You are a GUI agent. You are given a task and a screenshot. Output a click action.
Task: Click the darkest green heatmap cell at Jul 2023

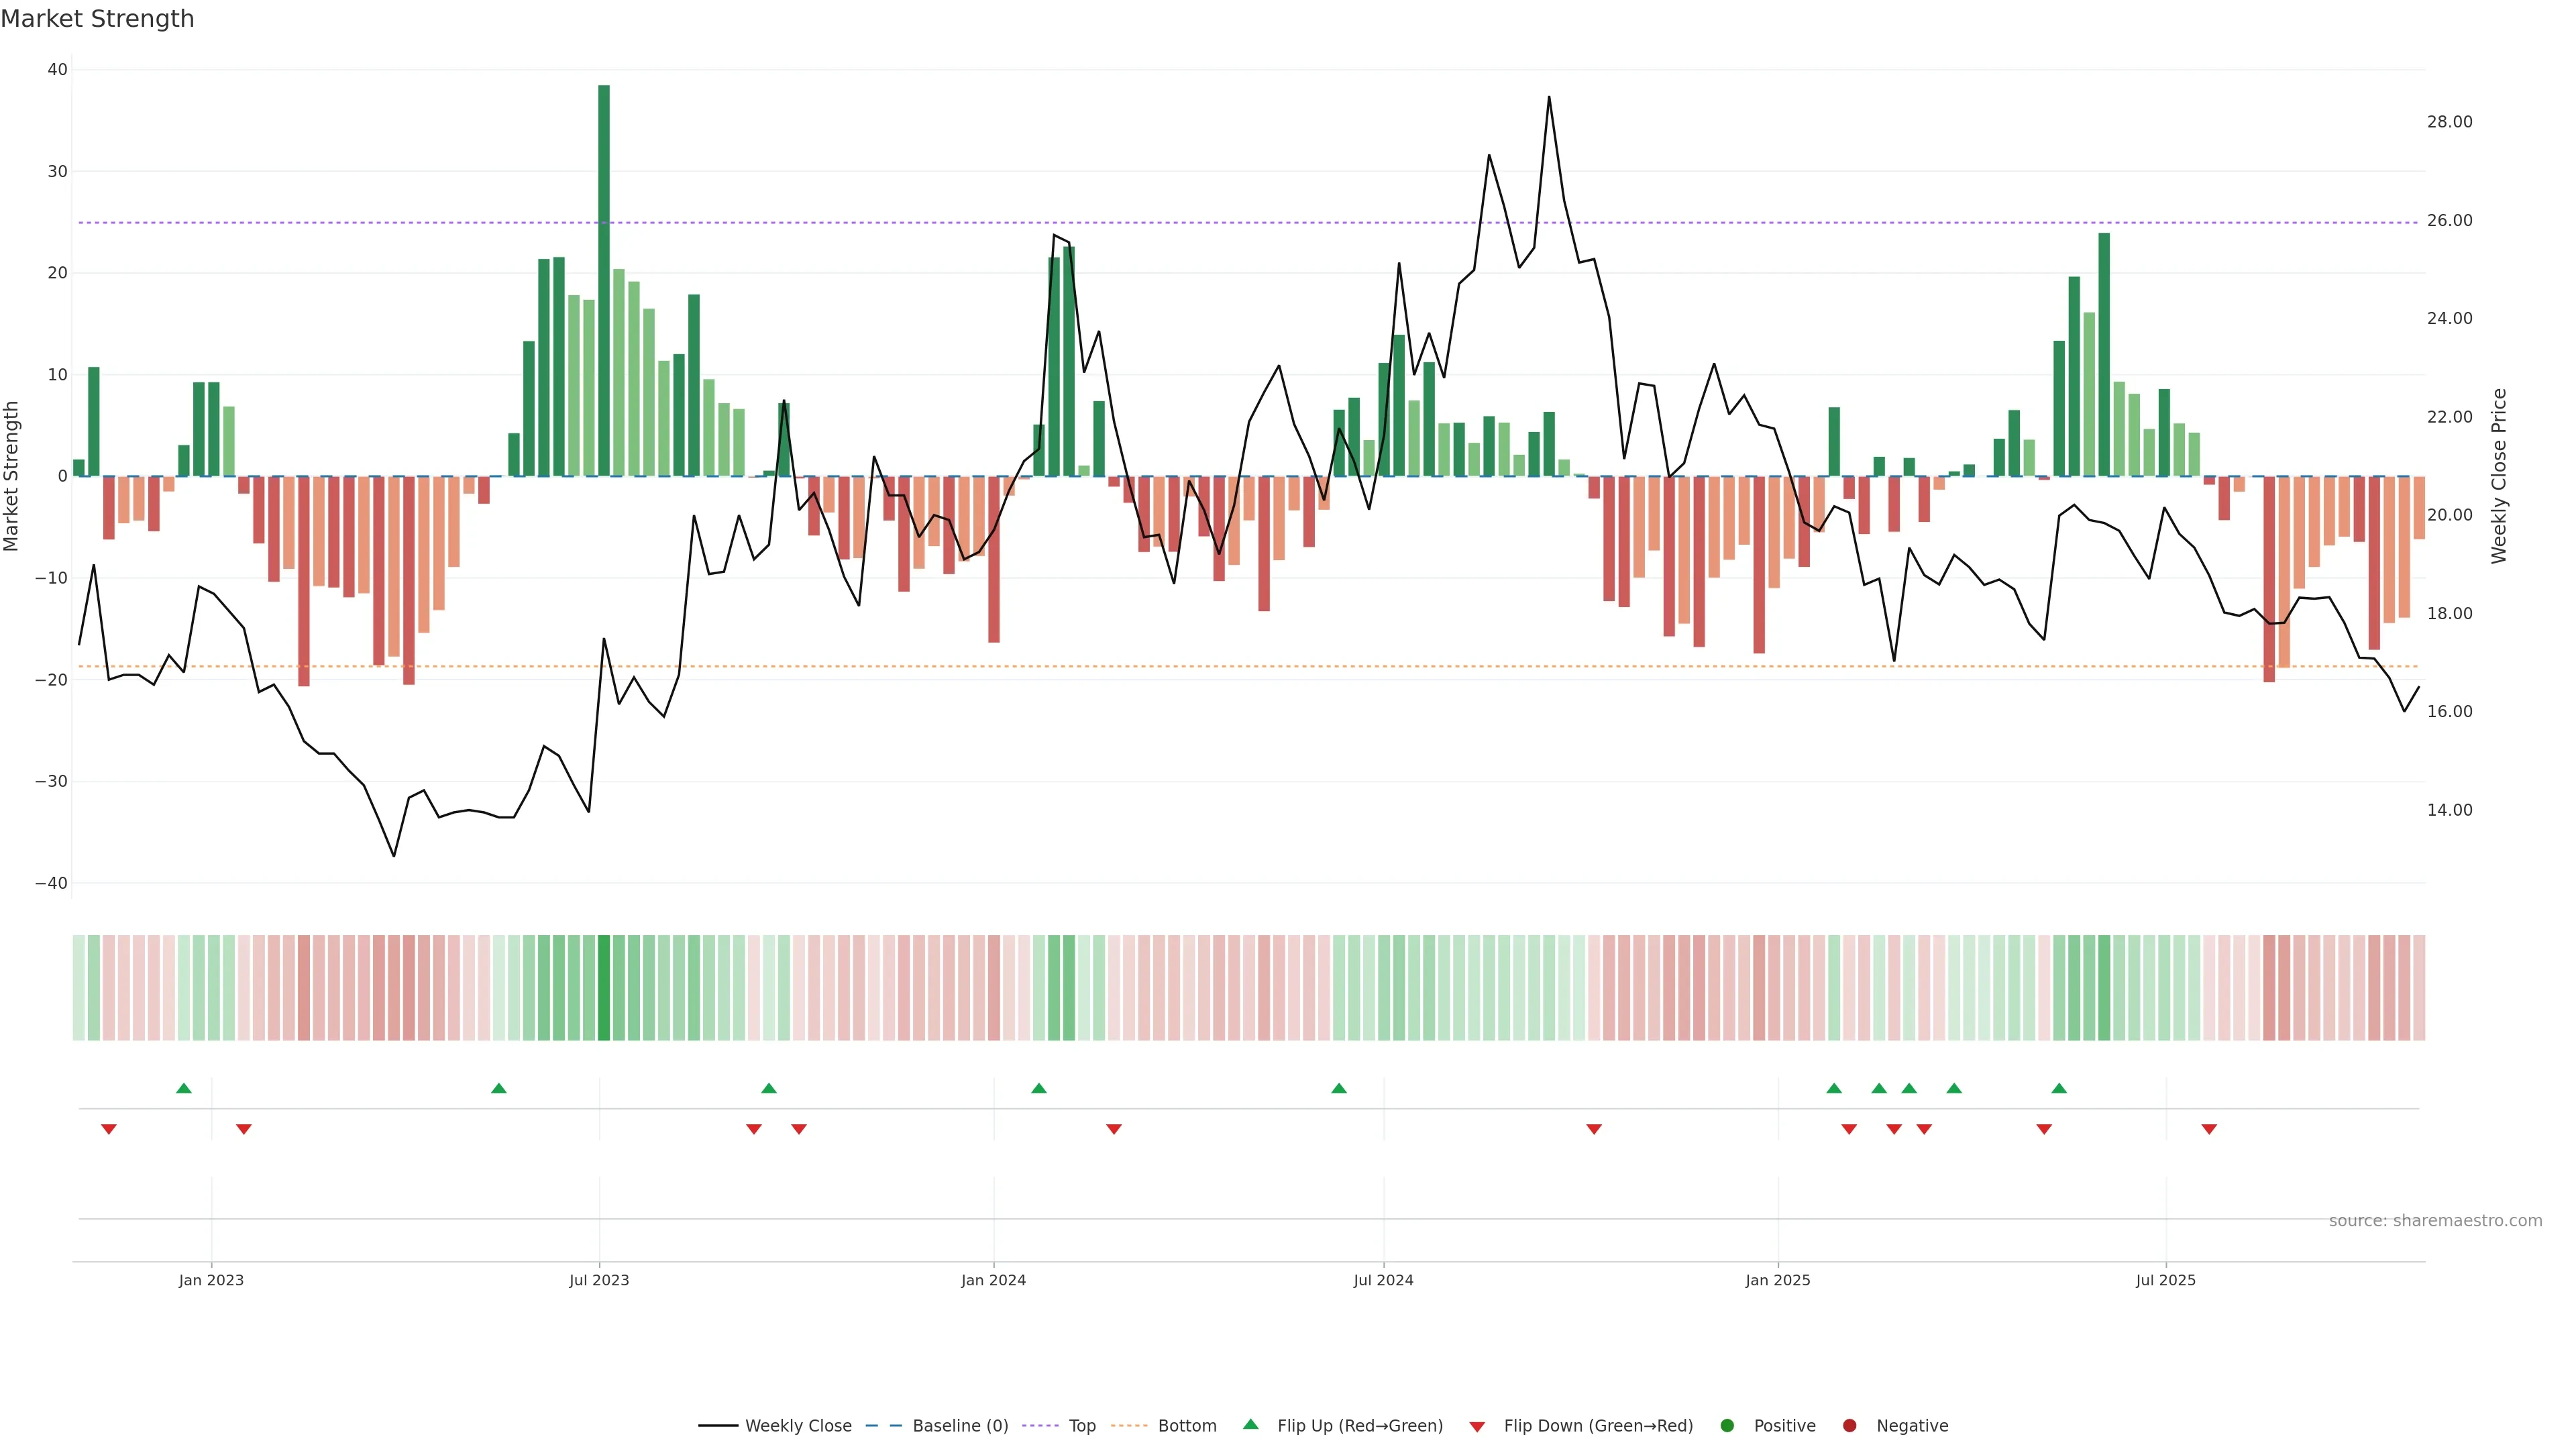(x=604, y=987)
